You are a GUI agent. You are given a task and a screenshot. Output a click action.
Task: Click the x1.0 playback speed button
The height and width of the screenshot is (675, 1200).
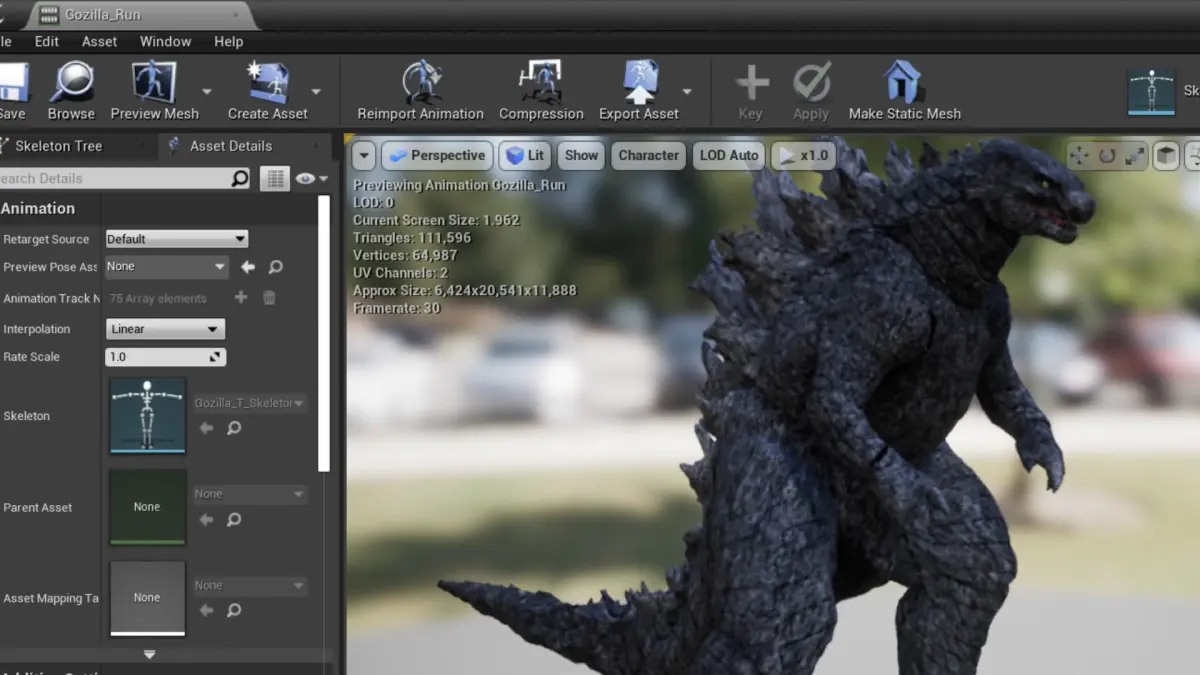tap(803, 156)
